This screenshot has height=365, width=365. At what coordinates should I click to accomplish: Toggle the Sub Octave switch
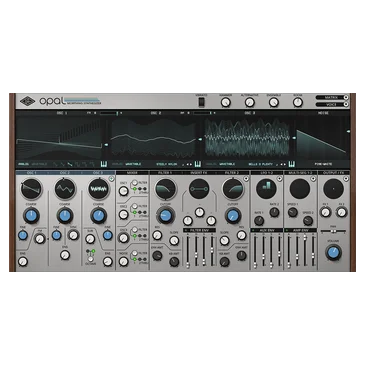pyautogui.click(x=90, y=258)
